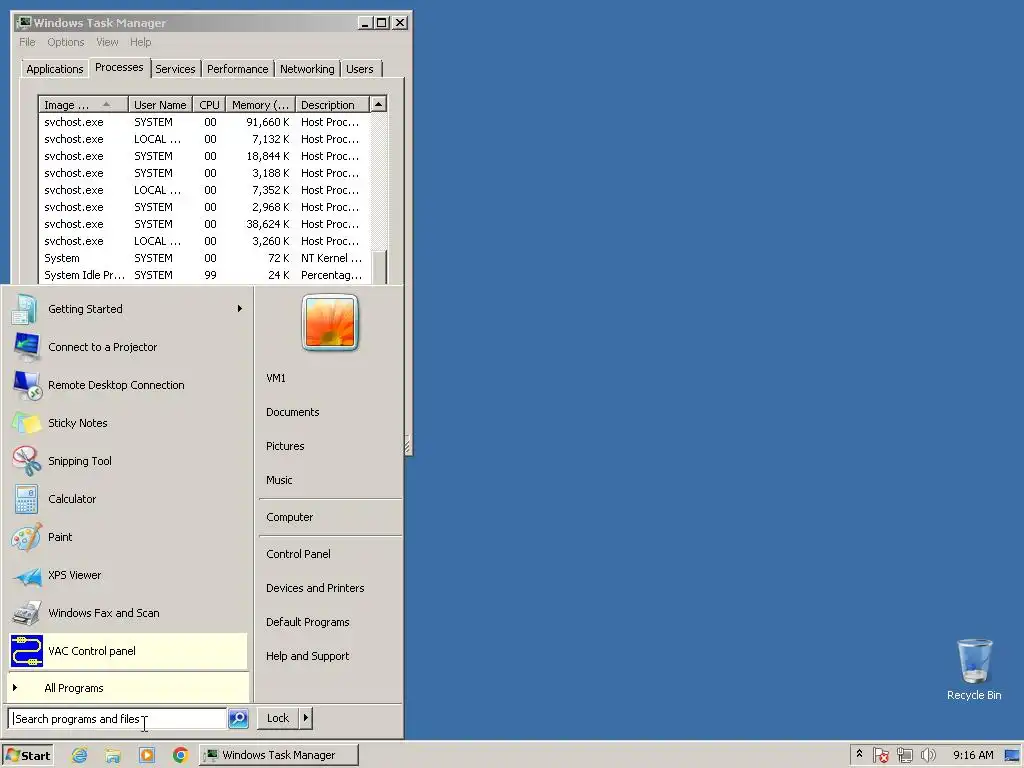Click the 9:16 AM clock
Screen dimensions: 1024x768
(973, 755)
